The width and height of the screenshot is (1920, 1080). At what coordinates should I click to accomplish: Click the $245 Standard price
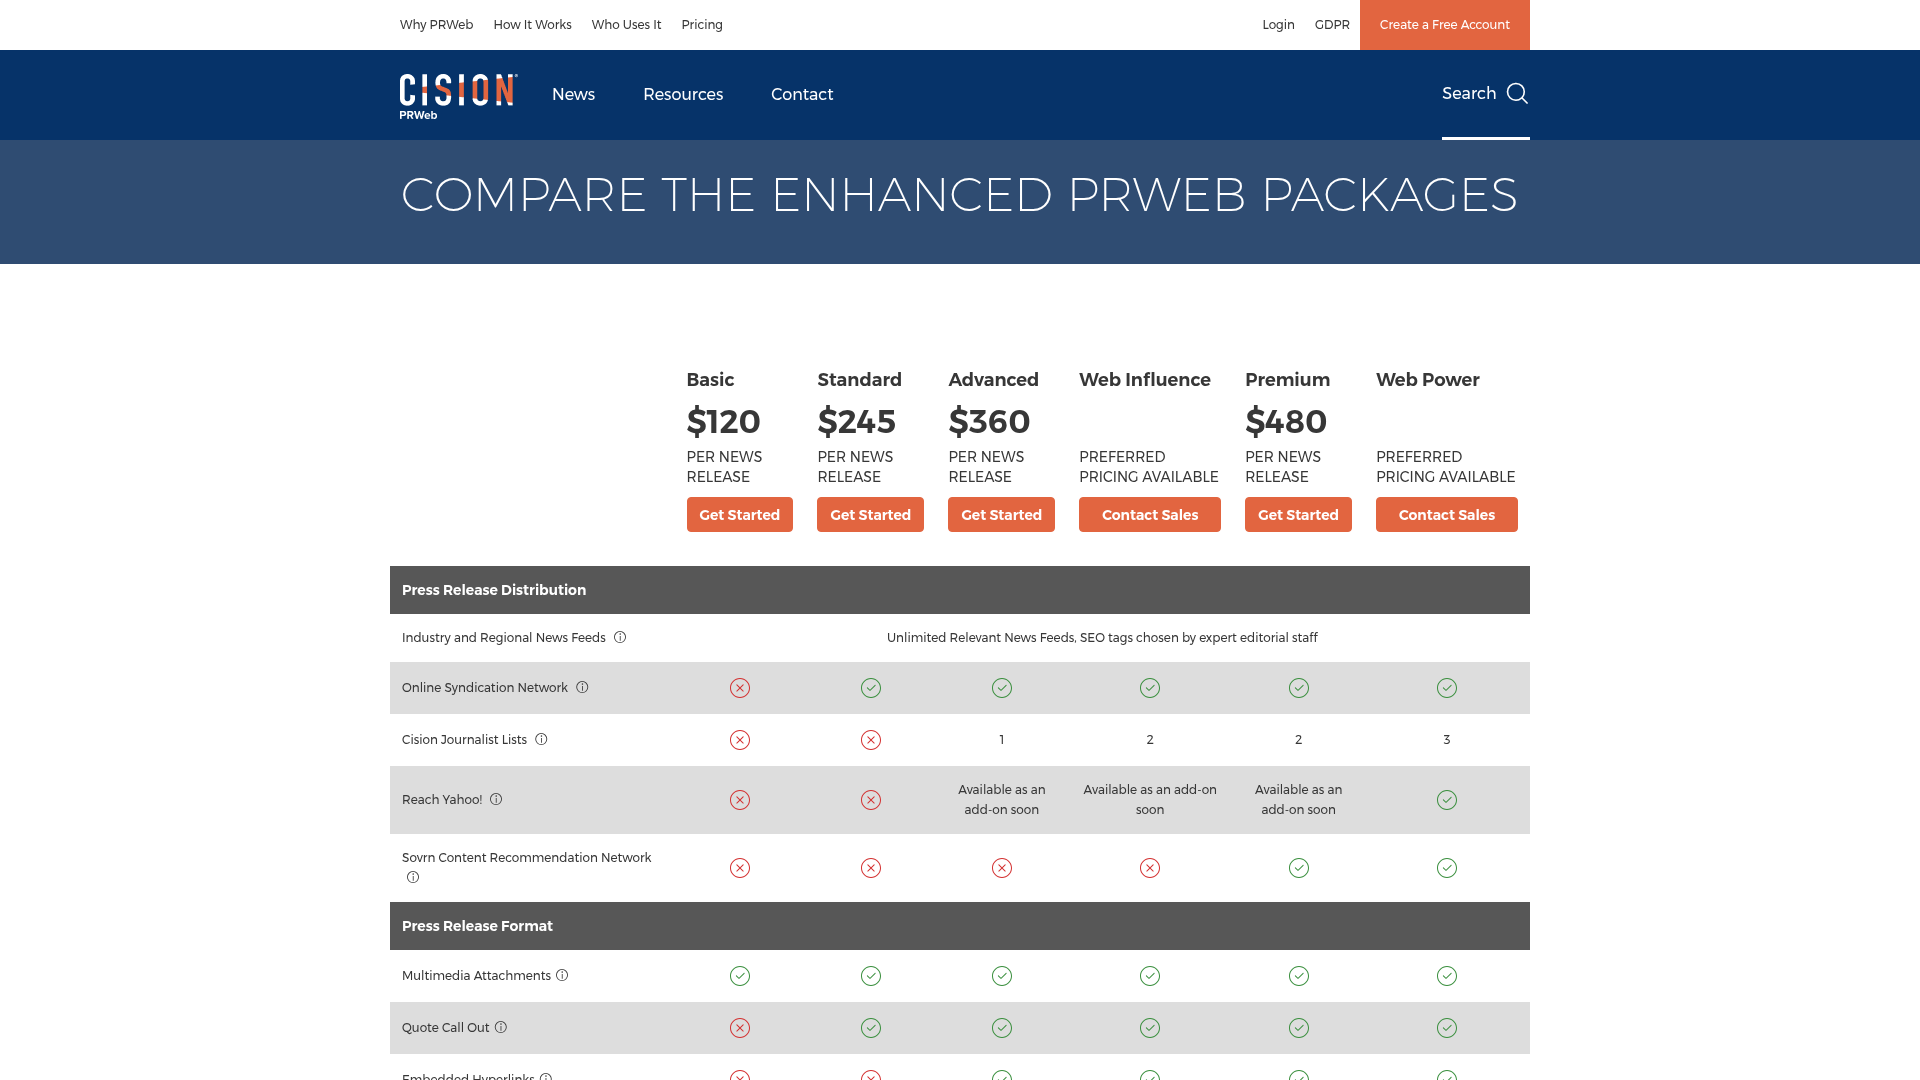pyautogui.click(x=857, y=422)
